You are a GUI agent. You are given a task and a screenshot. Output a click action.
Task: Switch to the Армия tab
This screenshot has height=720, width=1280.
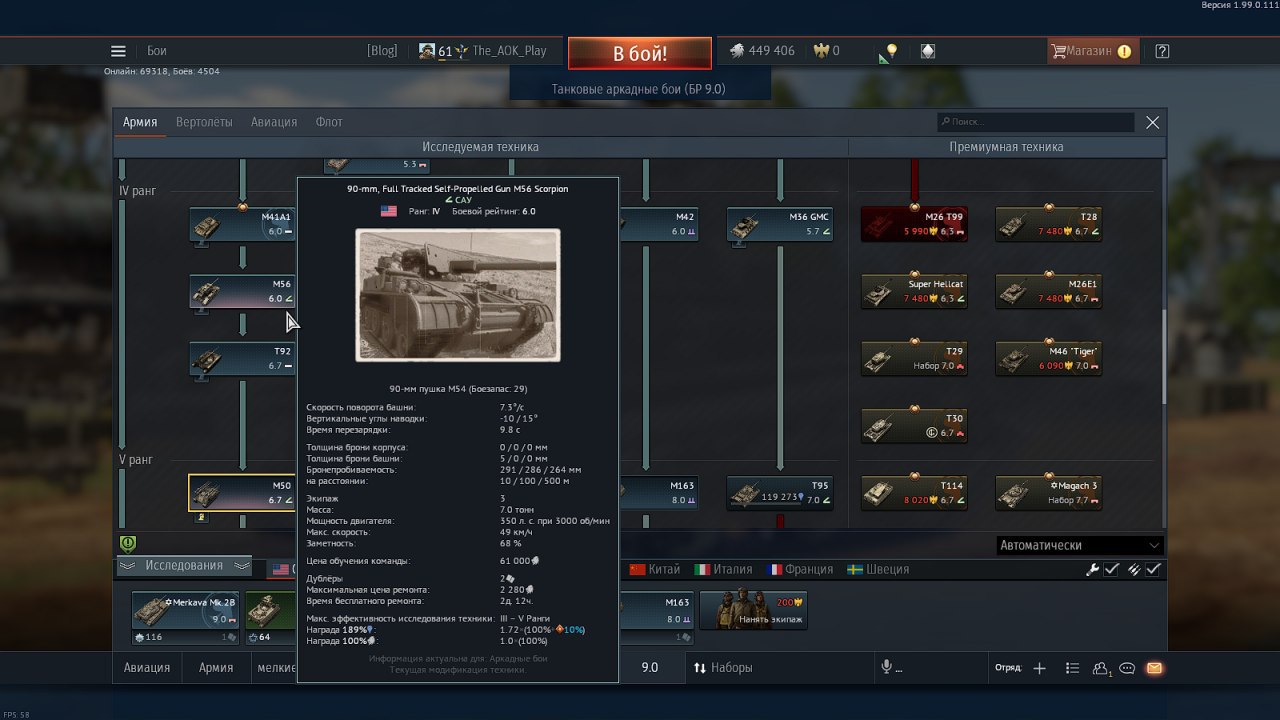click(140, 122)
